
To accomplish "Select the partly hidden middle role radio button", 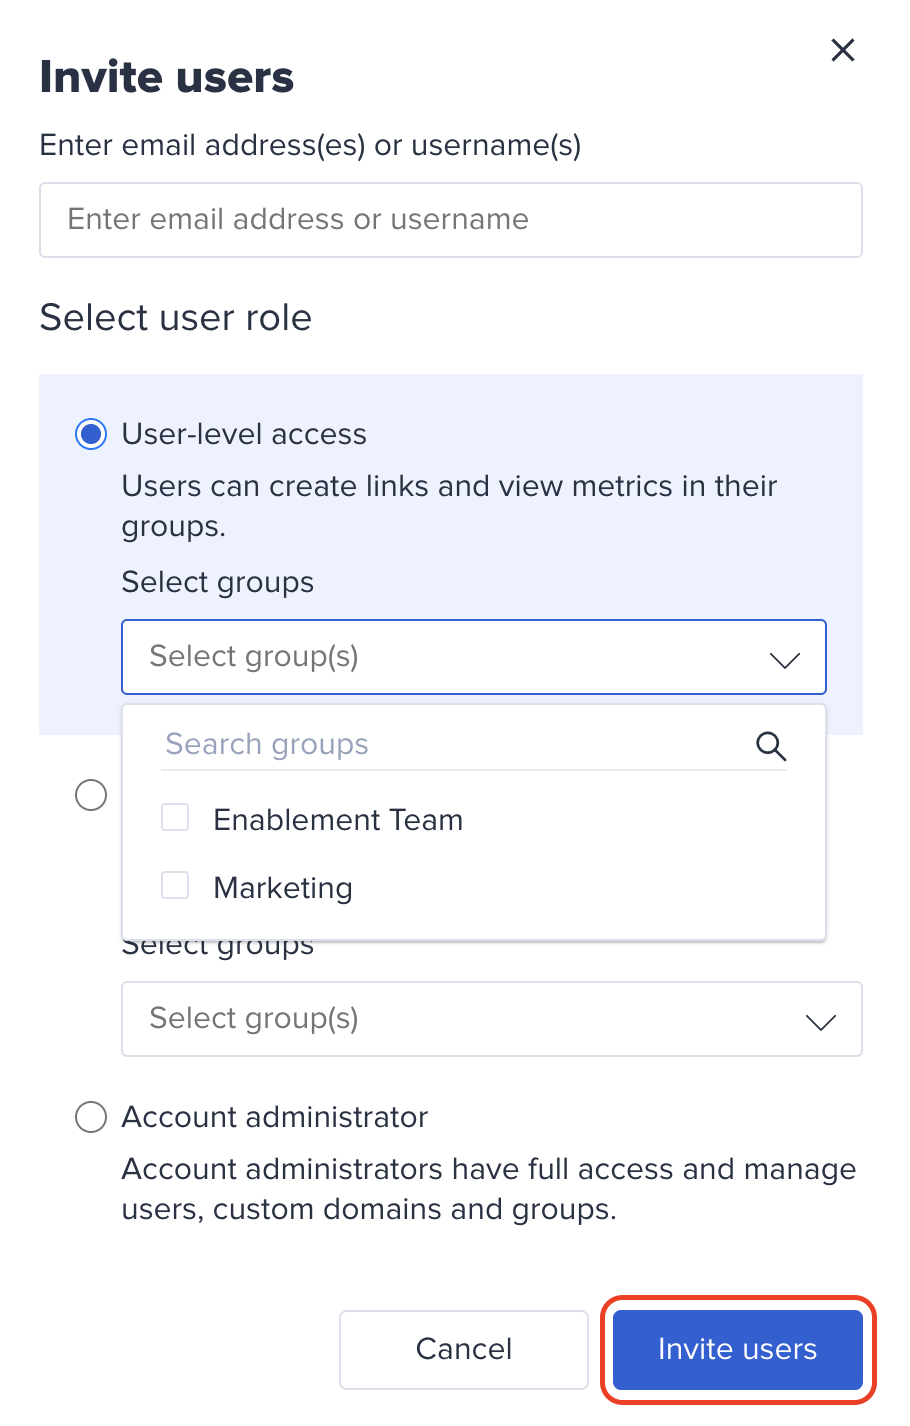I will (x=91, y=796).
